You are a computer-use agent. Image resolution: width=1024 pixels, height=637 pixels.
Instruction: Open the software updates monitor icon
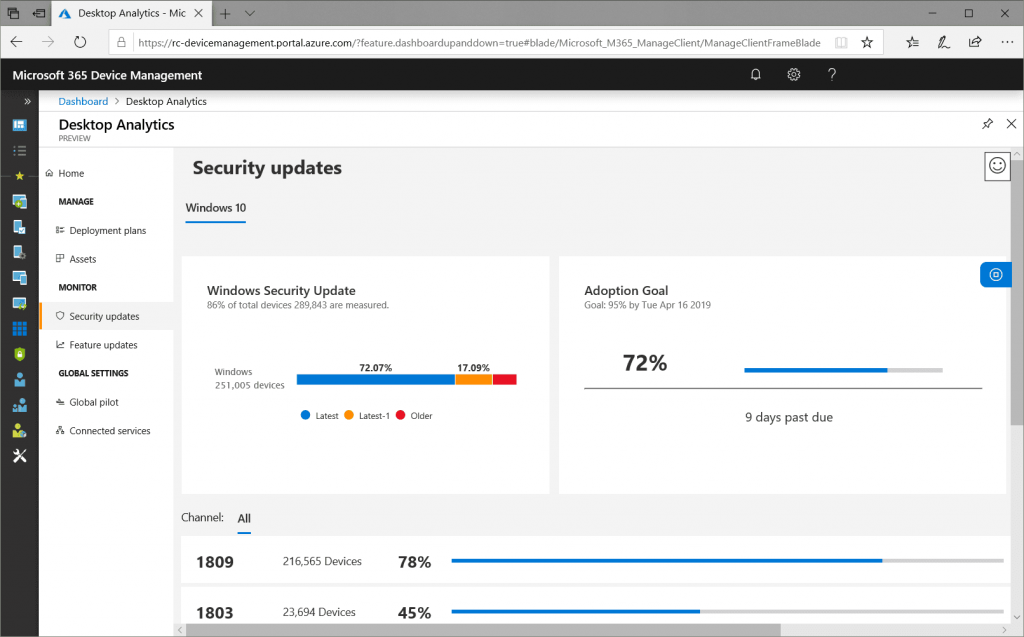(20, 303)
